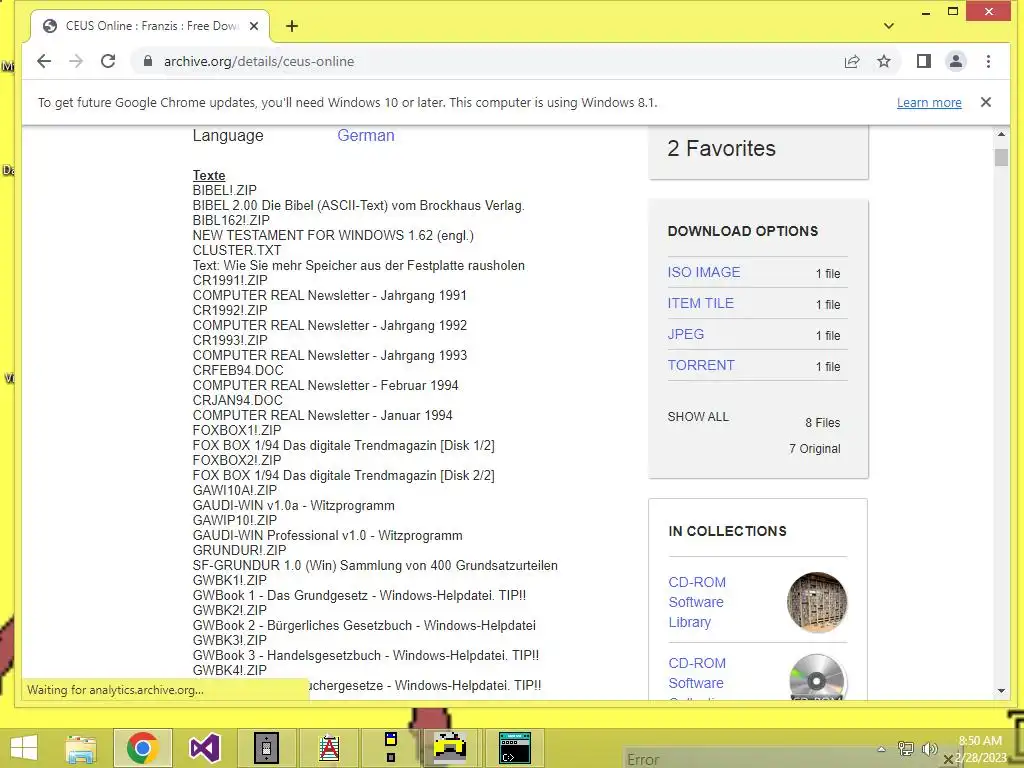Click the GRUNDUR!.ZIP file name
The image size is (1024, 768).
pos(240,551)
